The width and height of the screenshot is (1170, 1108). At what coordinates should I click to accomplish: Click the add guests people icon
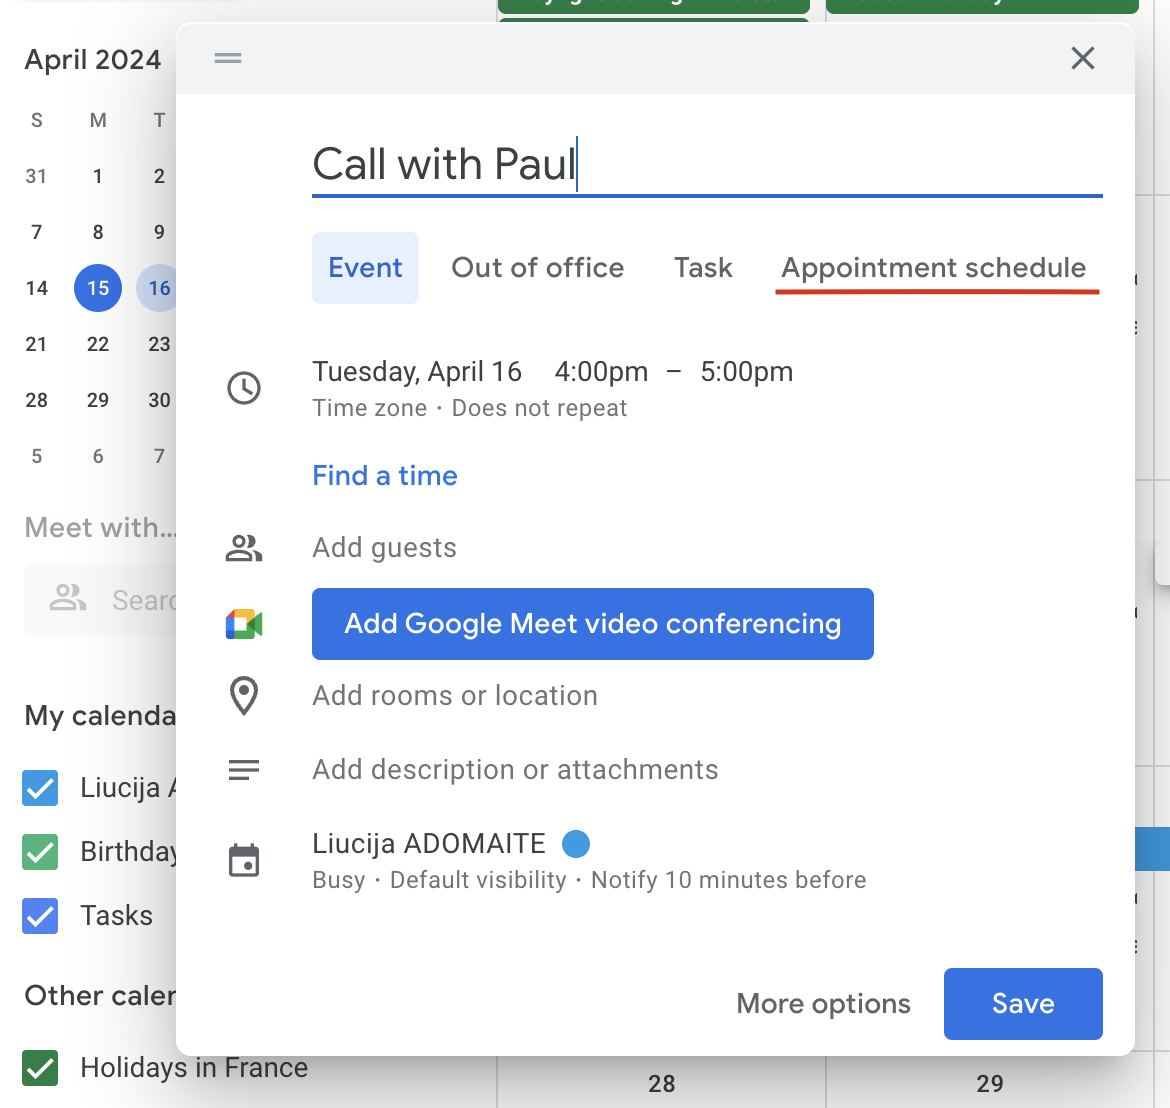coord(244,548)
